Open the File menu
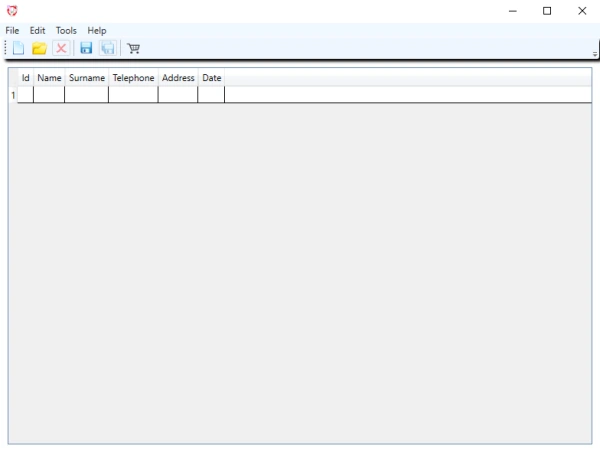The image size is (600, 450). point(12,31)
